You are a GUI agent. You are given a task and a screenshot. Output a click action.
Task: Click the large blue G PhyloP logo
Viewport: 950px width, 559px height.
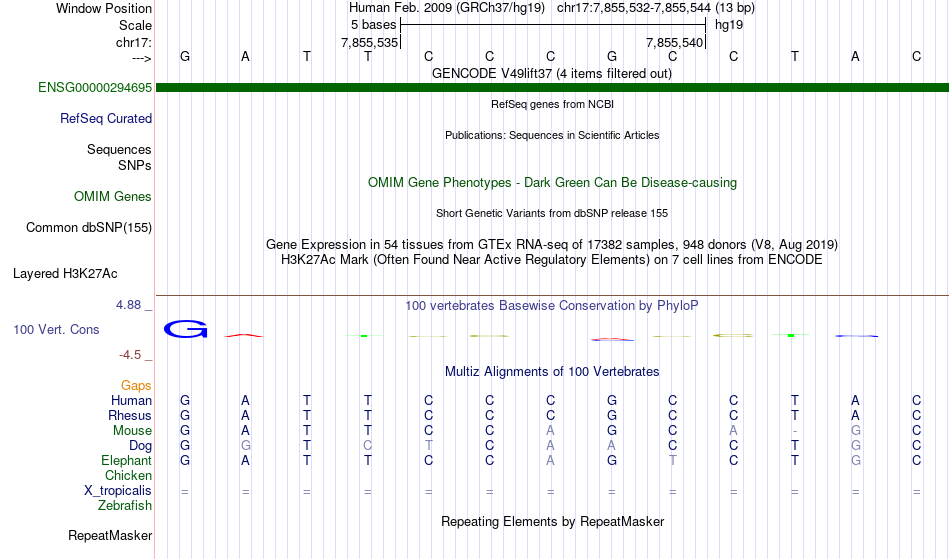click(x=185, y=329)
